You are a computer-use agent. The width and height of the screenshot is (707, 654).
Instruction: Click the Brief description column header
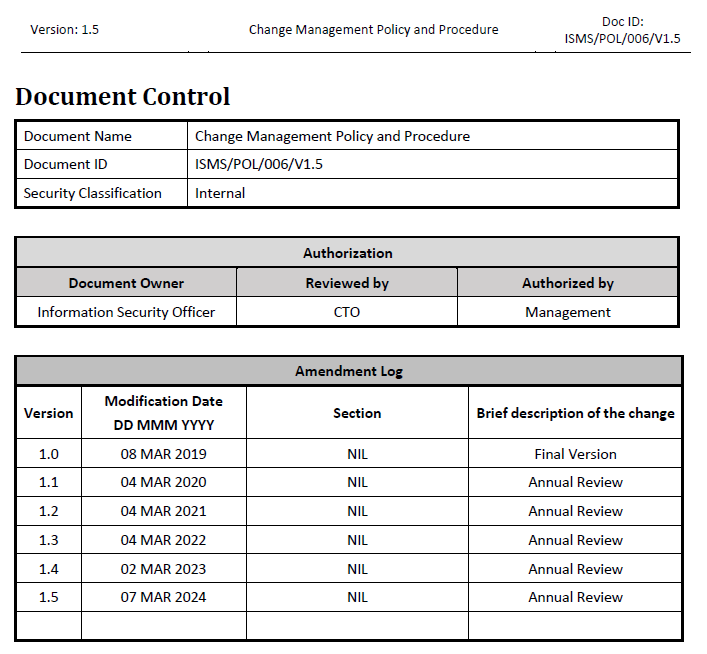pyautogui.click(x=575, y=413)
